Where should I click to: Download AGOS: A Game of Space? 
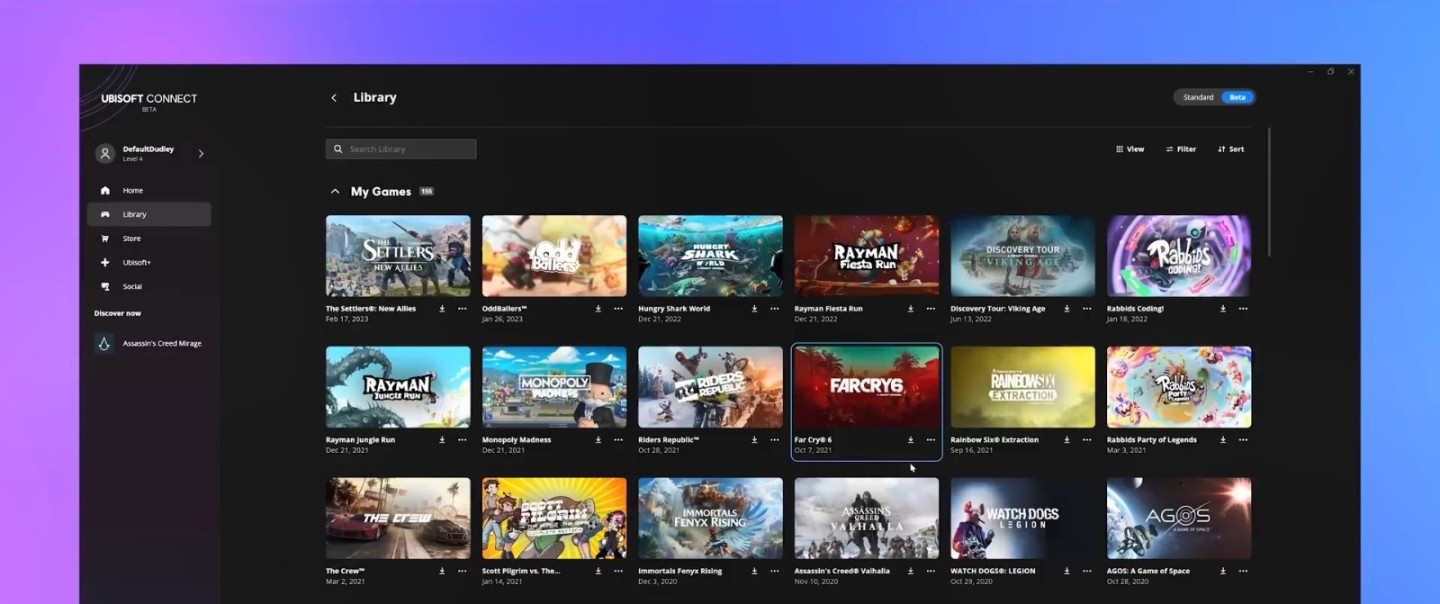pos(1222,571)
